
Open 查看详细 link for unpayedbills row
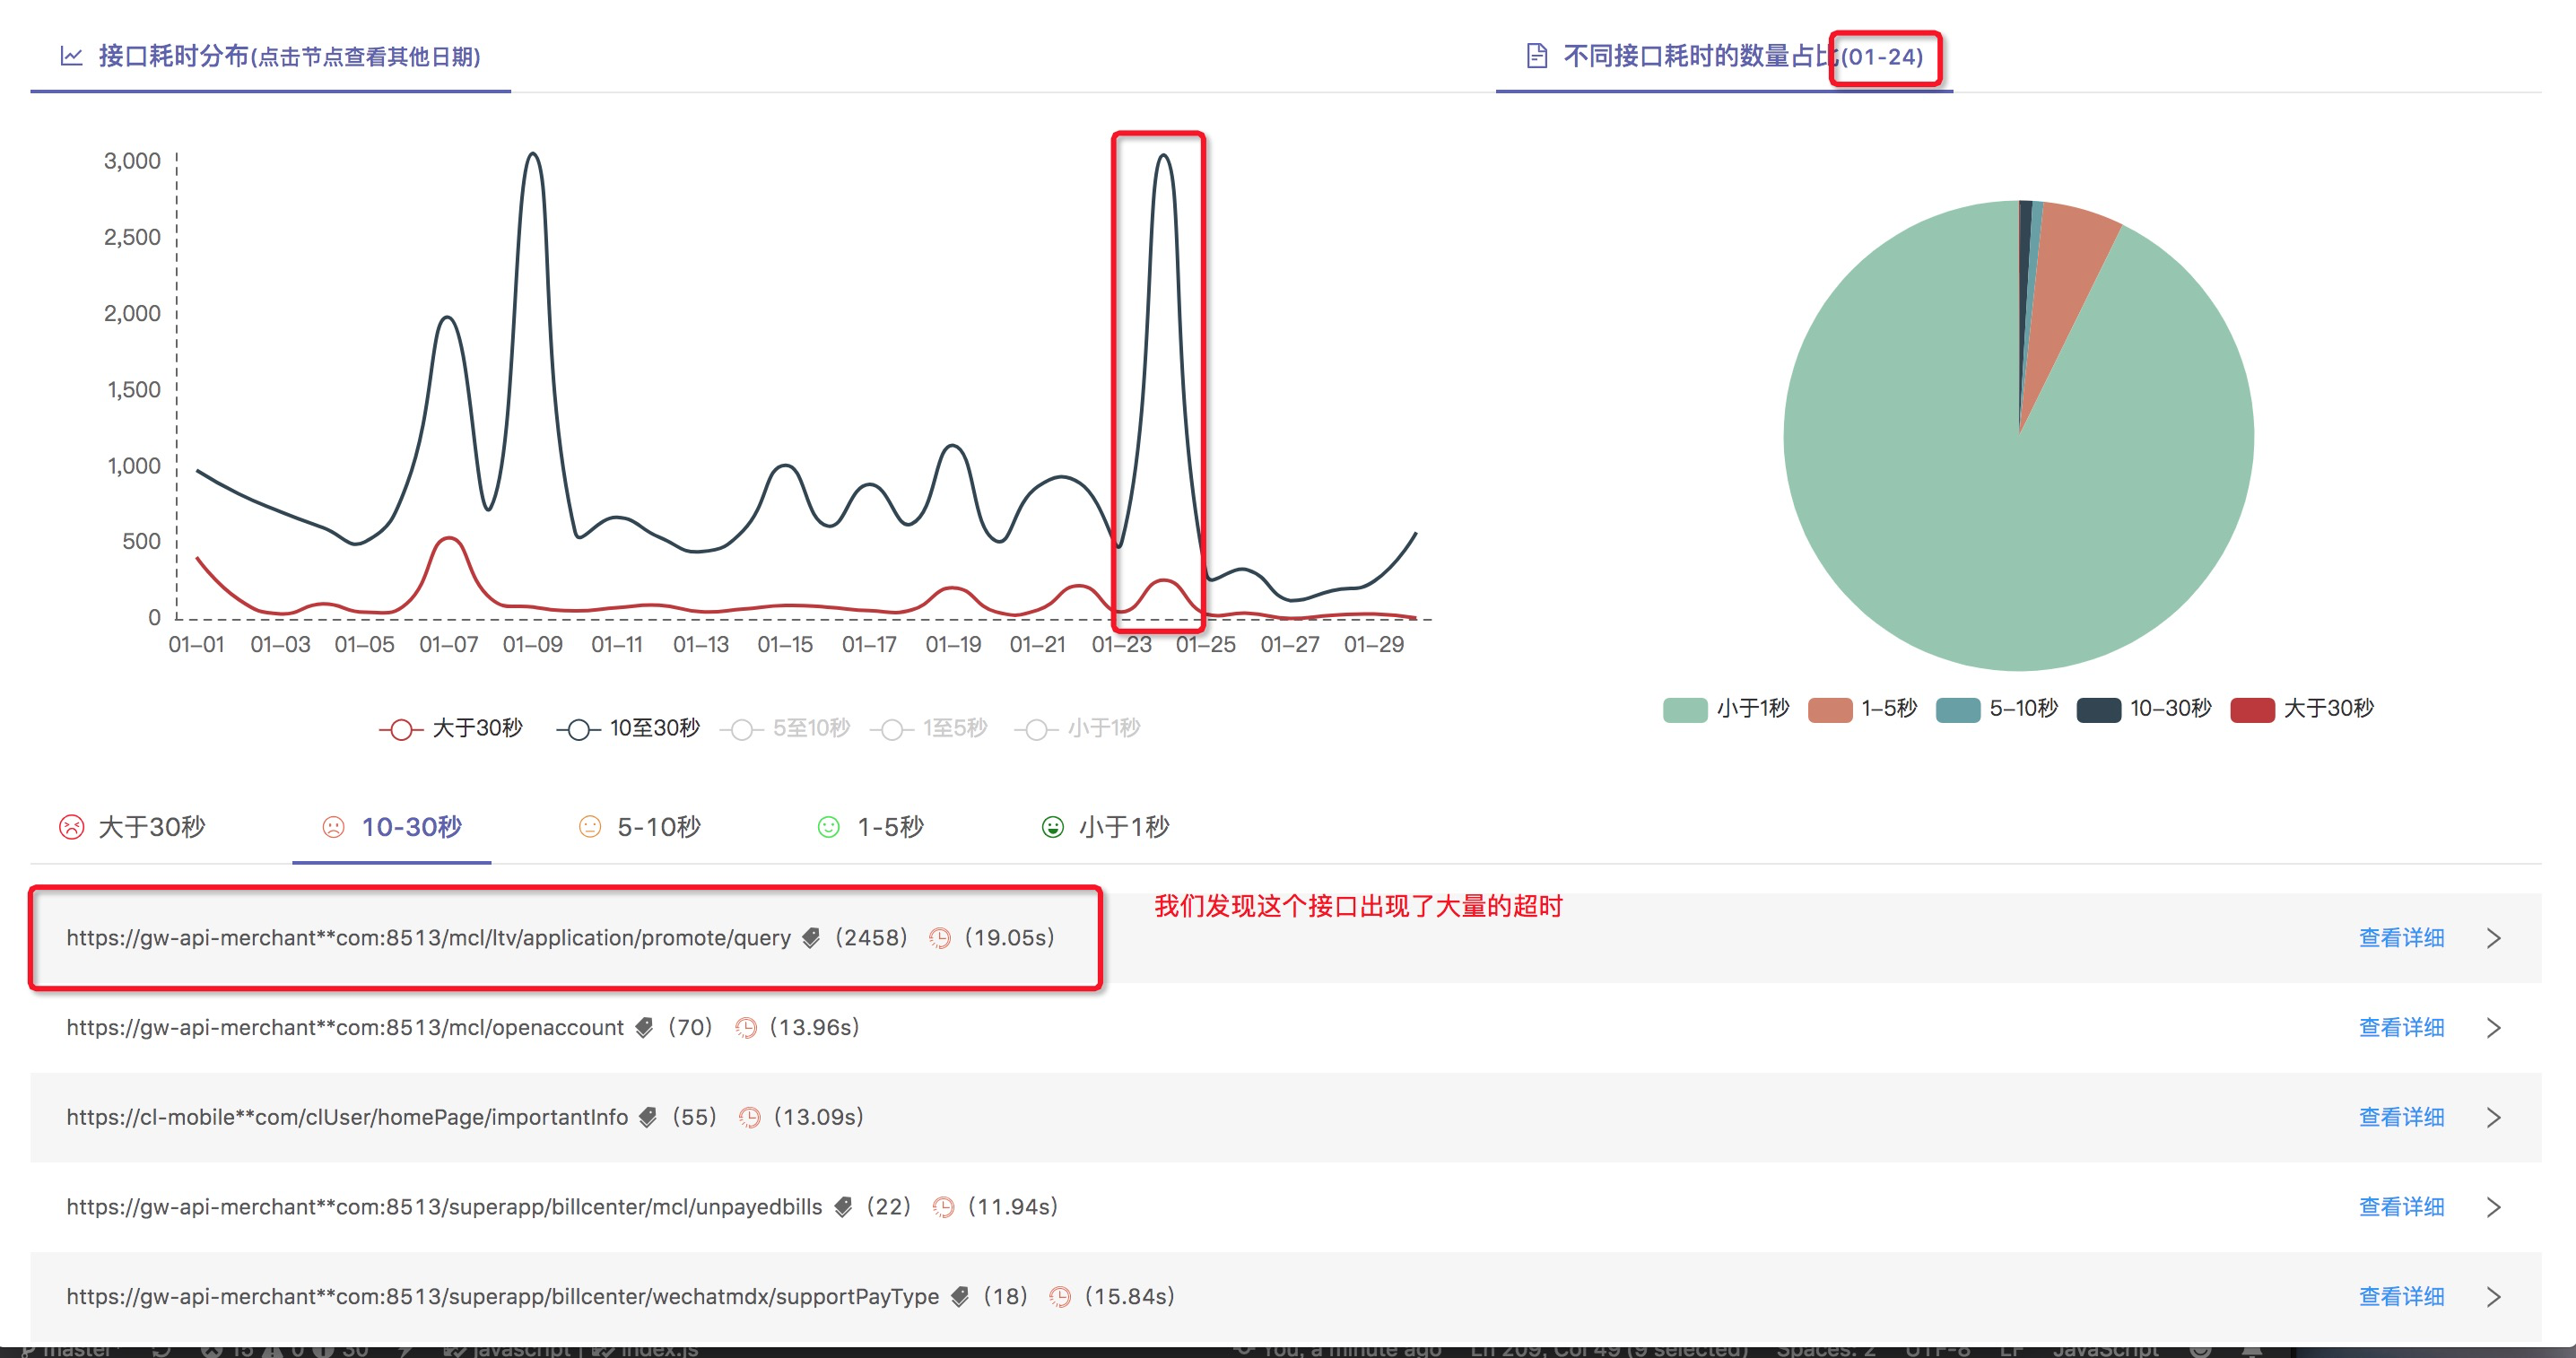pos(2400,1207)
